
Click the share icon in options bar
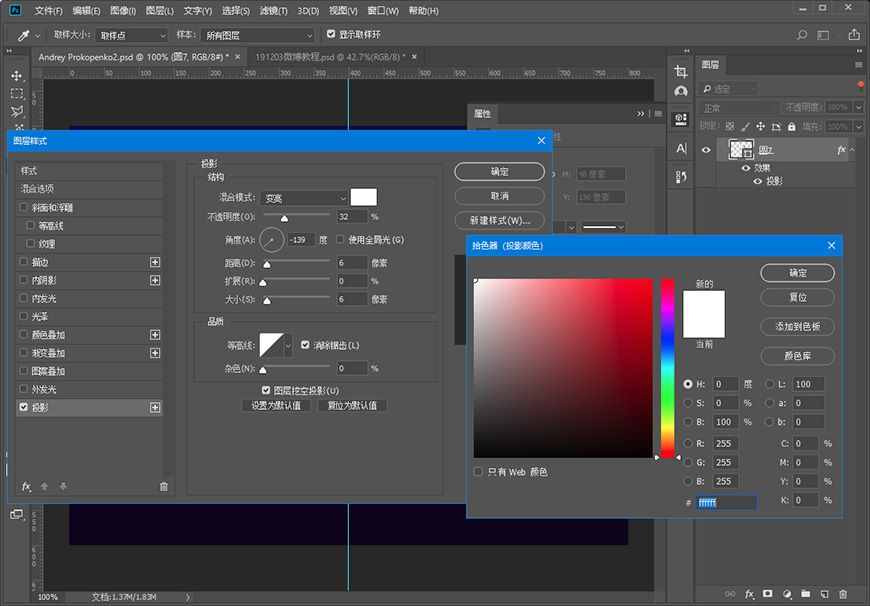tap(854, 34)
